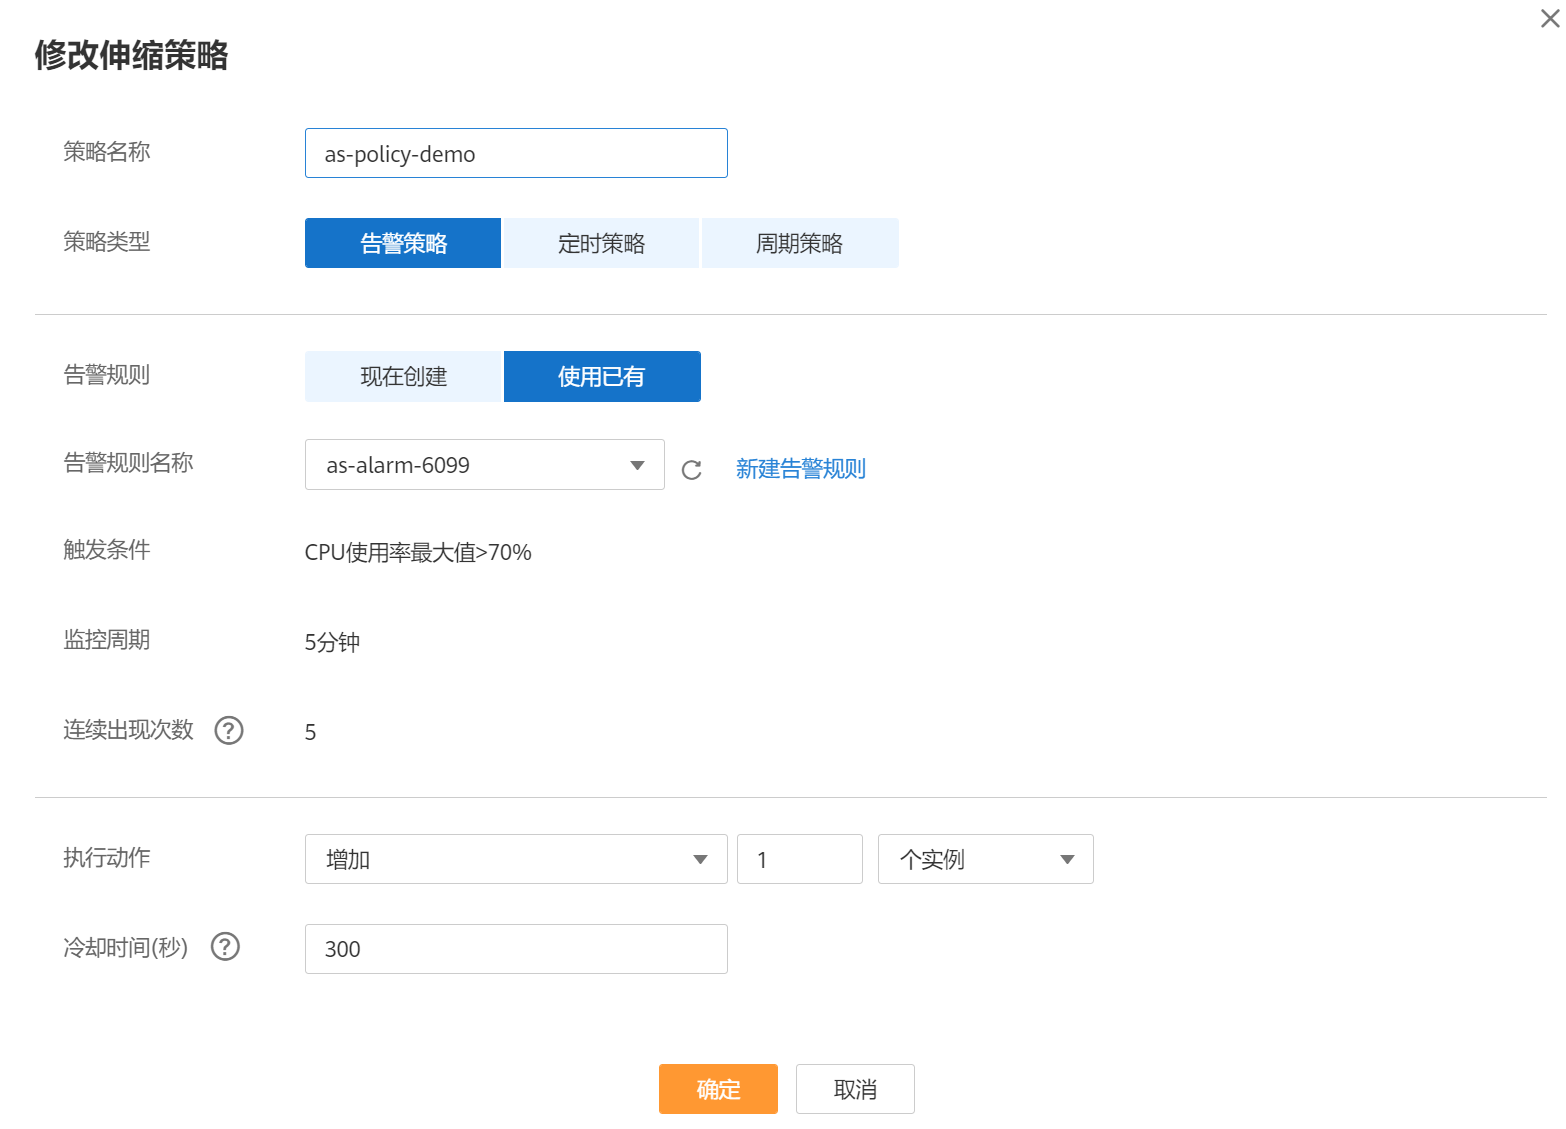Show help for 冷却时间(秒)
The width and height of the screenshot is (1566, 1129).
coord(226,947)
